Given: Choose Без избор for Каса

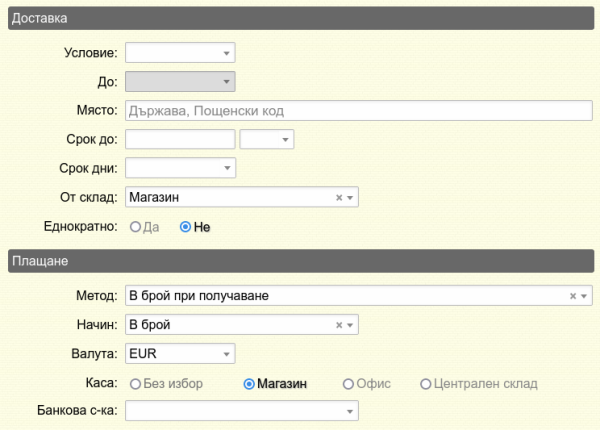Looking at the screenshot, I should (x=135, y=384).
